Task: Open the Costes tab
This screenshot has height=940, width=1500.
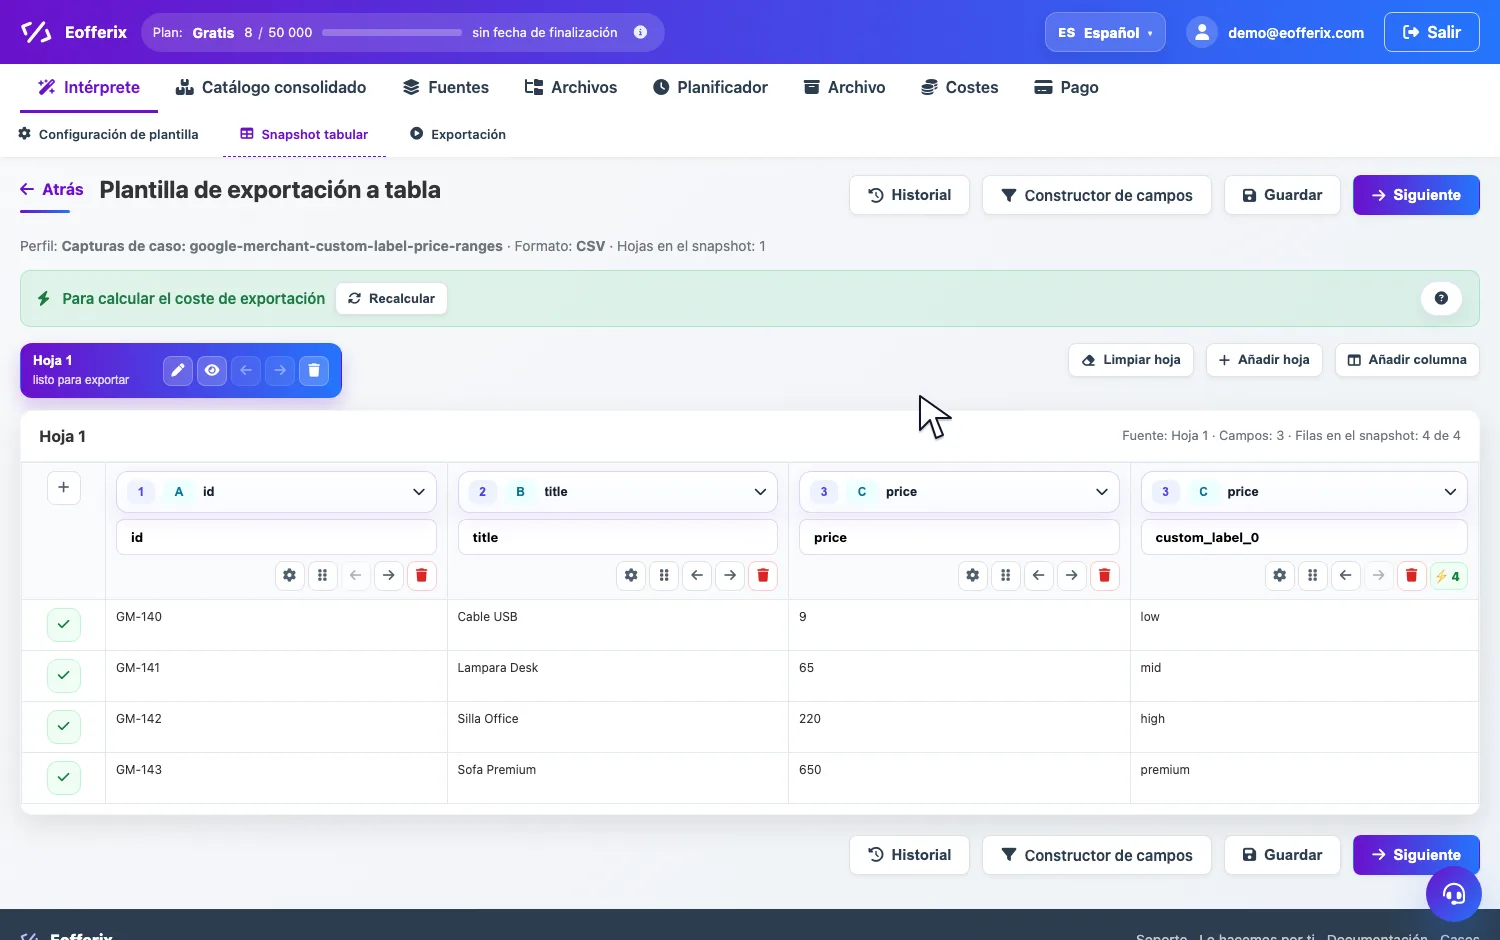Action: point(959,87)
